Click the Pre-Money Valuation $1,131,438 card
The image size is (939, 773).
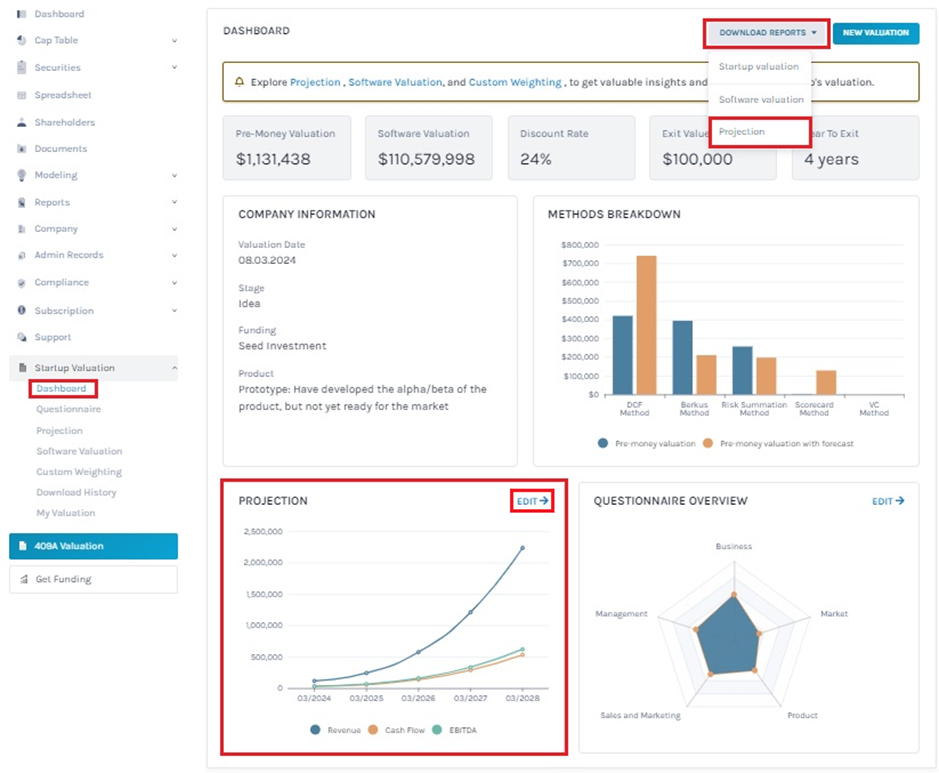[287, 148]
